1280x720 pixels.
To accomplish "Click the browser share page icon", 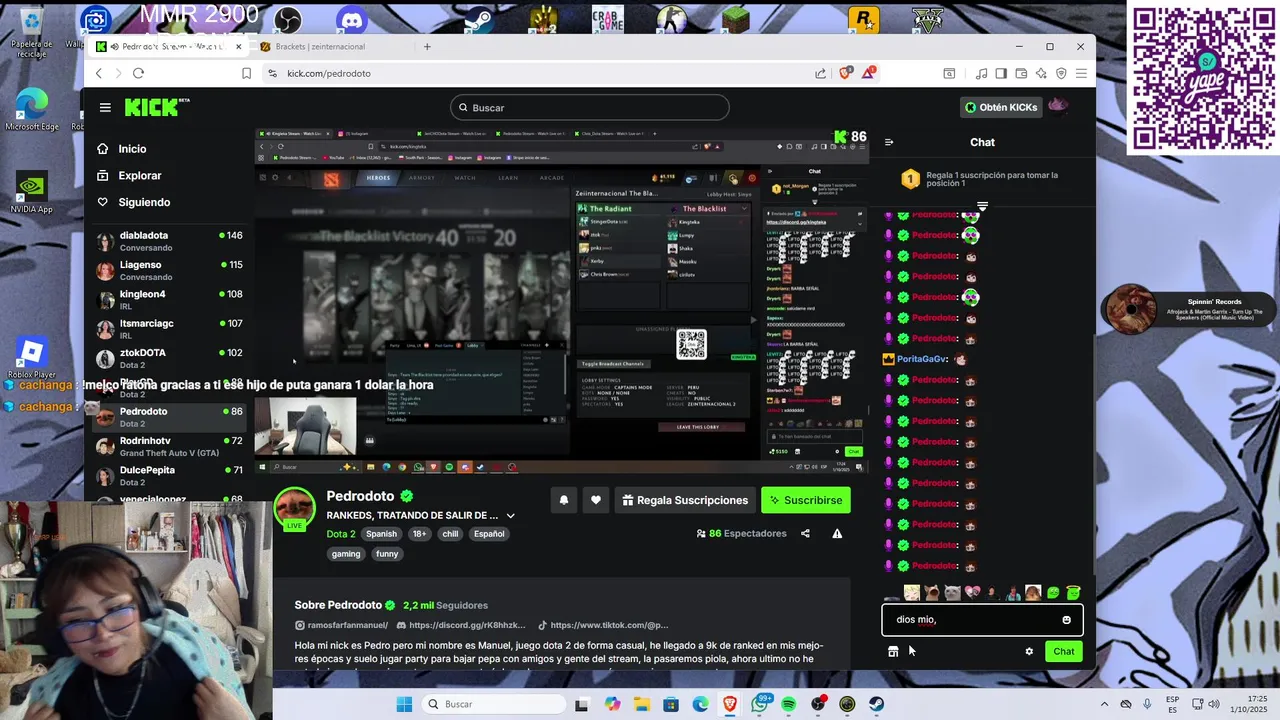I will click(821, 73).
